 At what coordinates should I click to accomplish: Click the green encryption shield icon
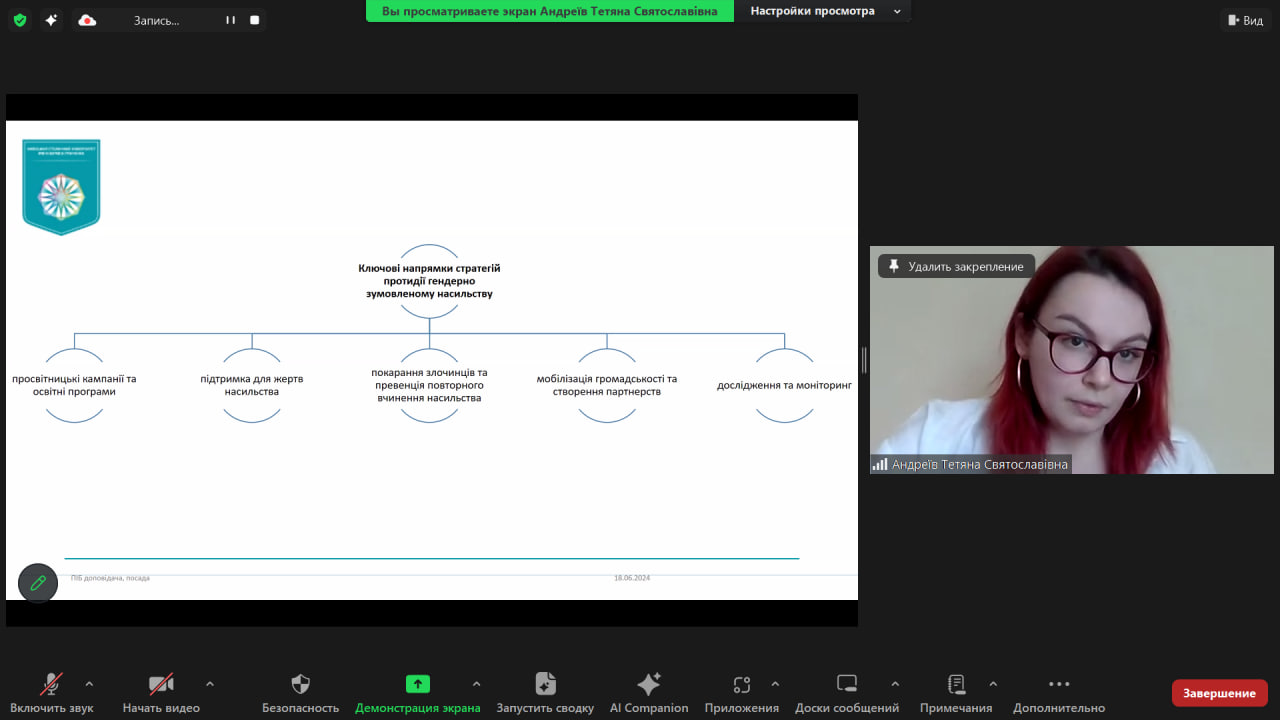click(x=20, y=20)
